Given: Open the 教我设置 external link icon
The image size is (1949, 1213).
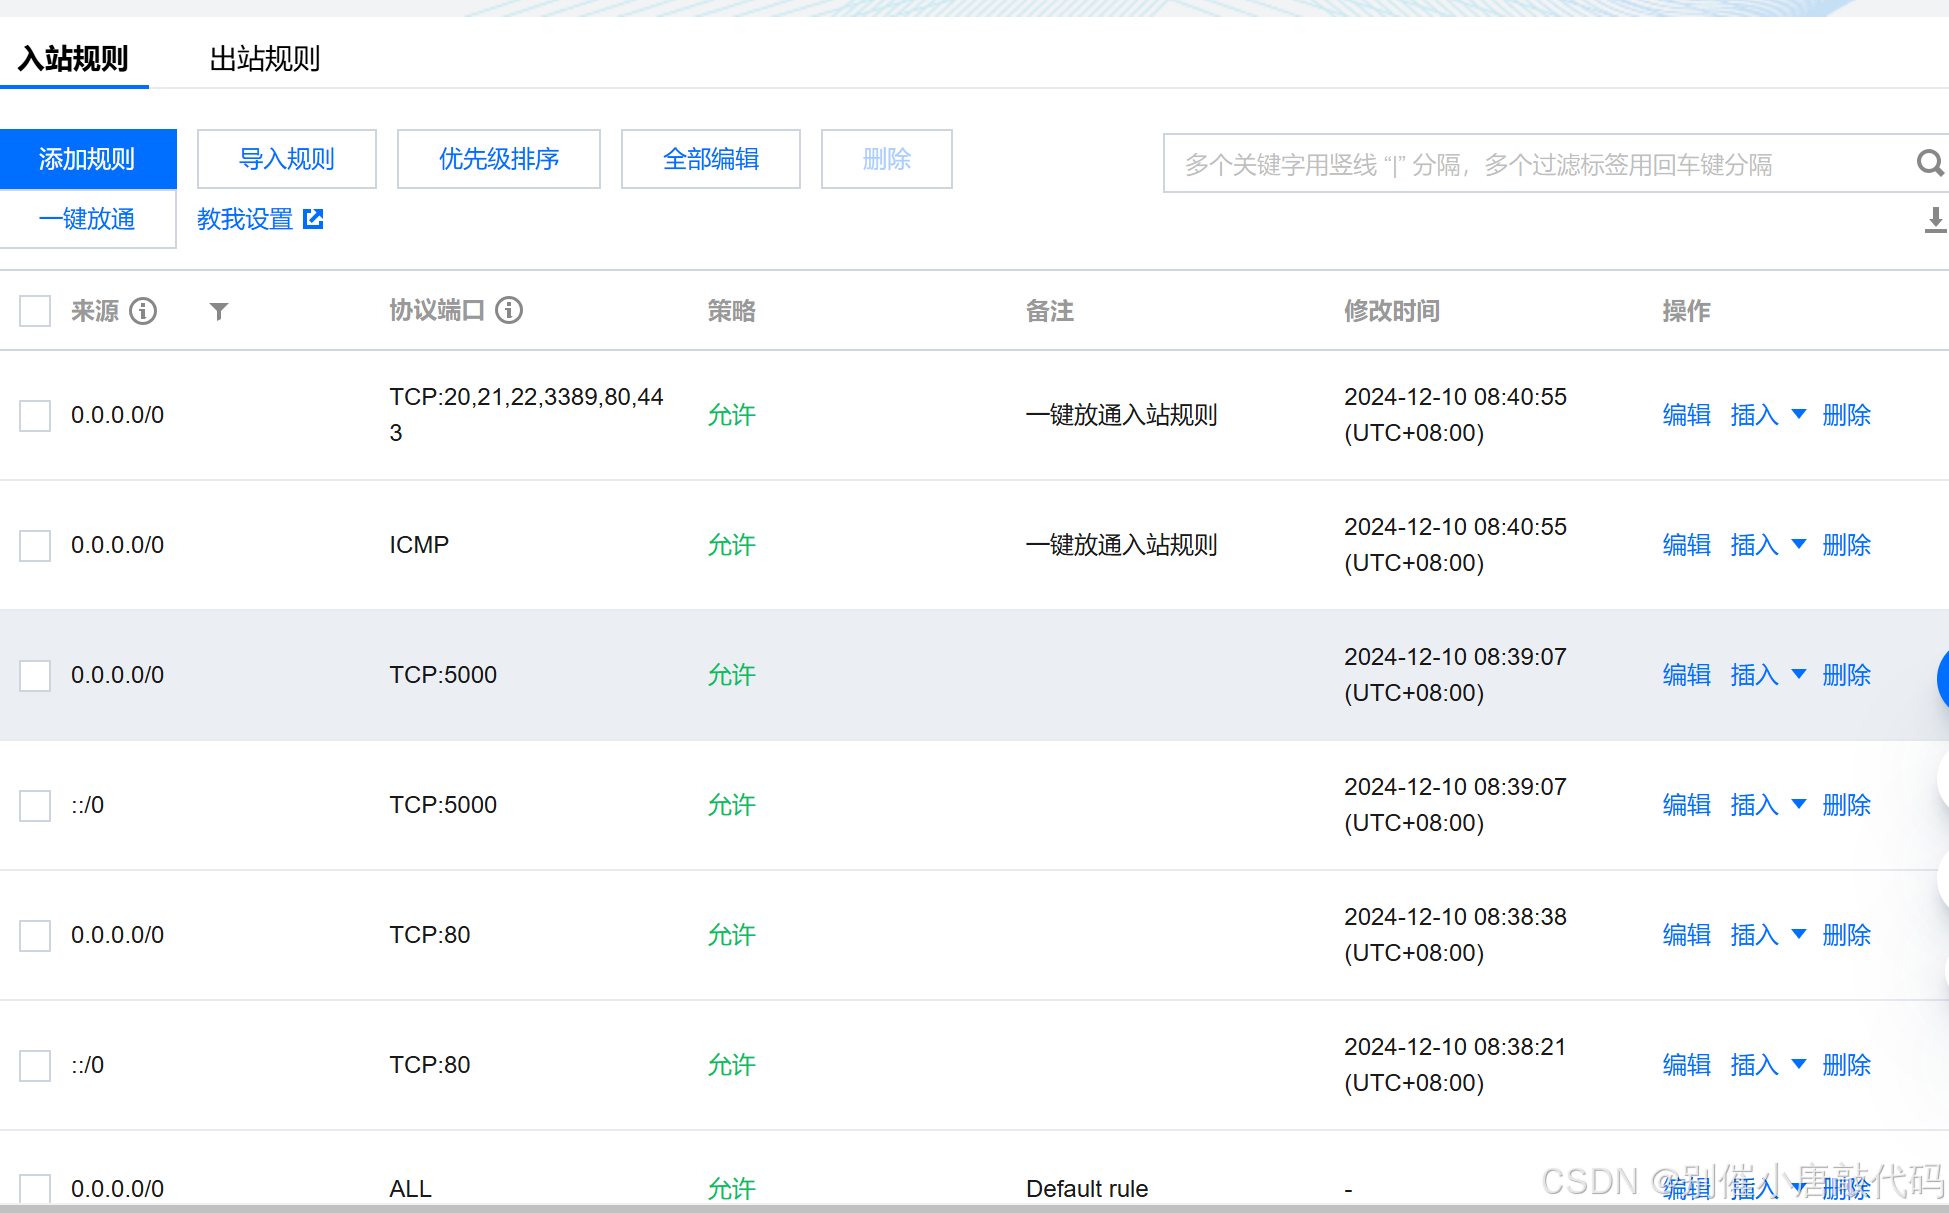Looking at the screenshot, I should pos(313,219).
